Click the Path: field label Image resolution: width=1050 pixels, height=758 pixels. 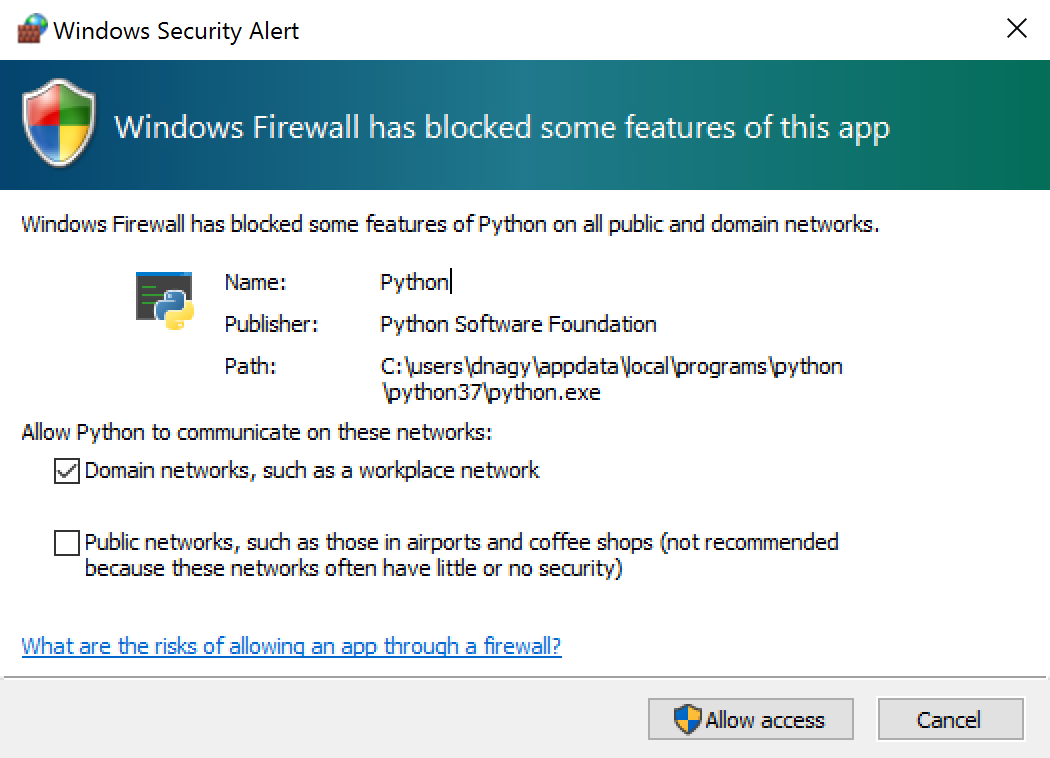point(250,367)
